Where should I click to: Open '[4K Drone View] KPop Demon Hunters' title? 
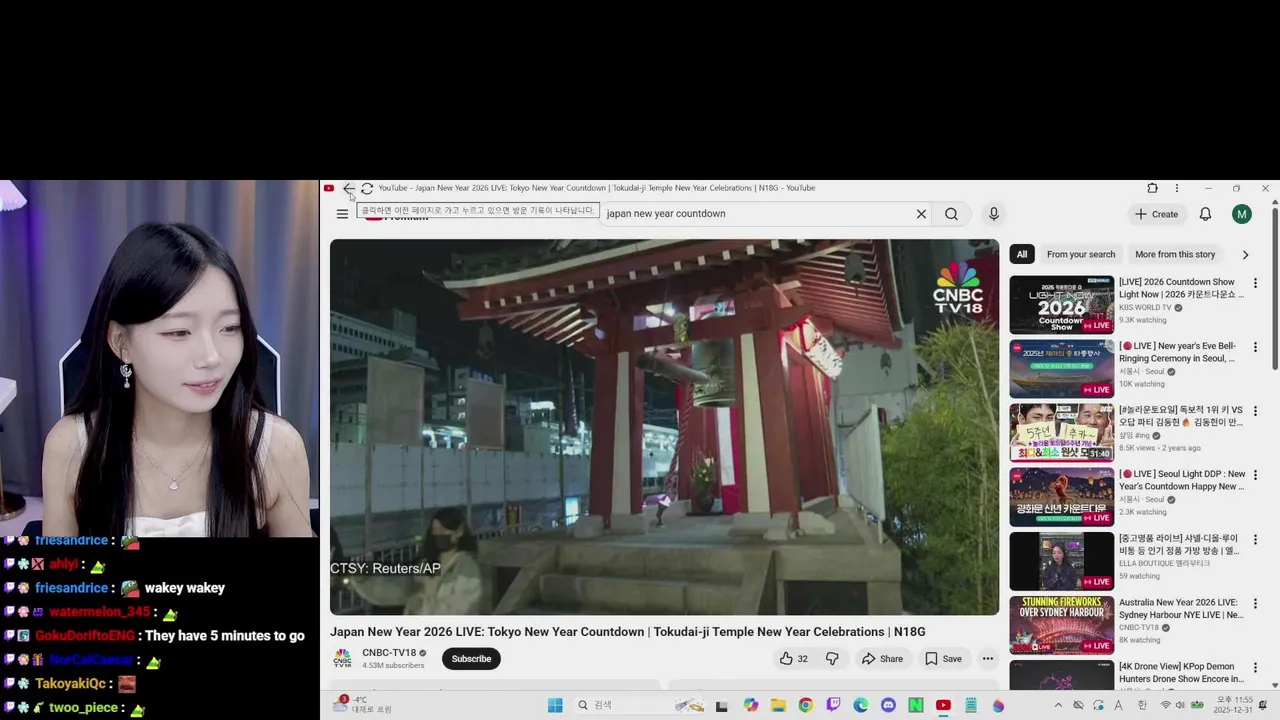pos(1181,672)
